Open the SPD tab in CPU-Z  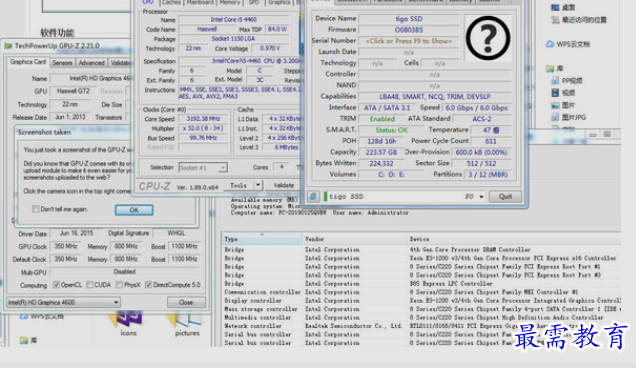click(254, 2)
